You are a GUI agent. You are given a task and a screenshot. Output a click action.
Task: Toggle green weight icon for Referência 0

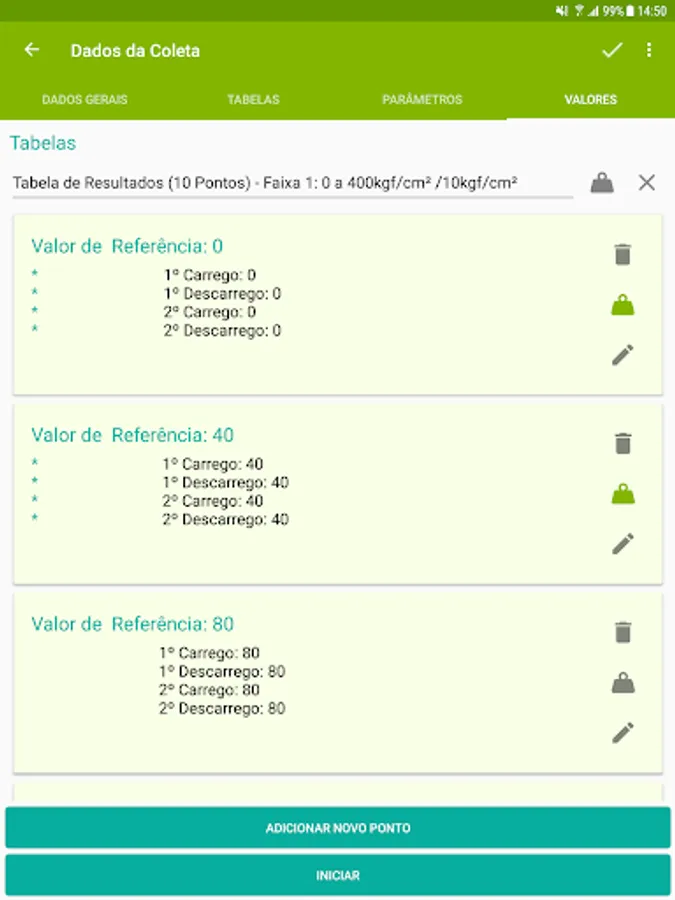623,305
